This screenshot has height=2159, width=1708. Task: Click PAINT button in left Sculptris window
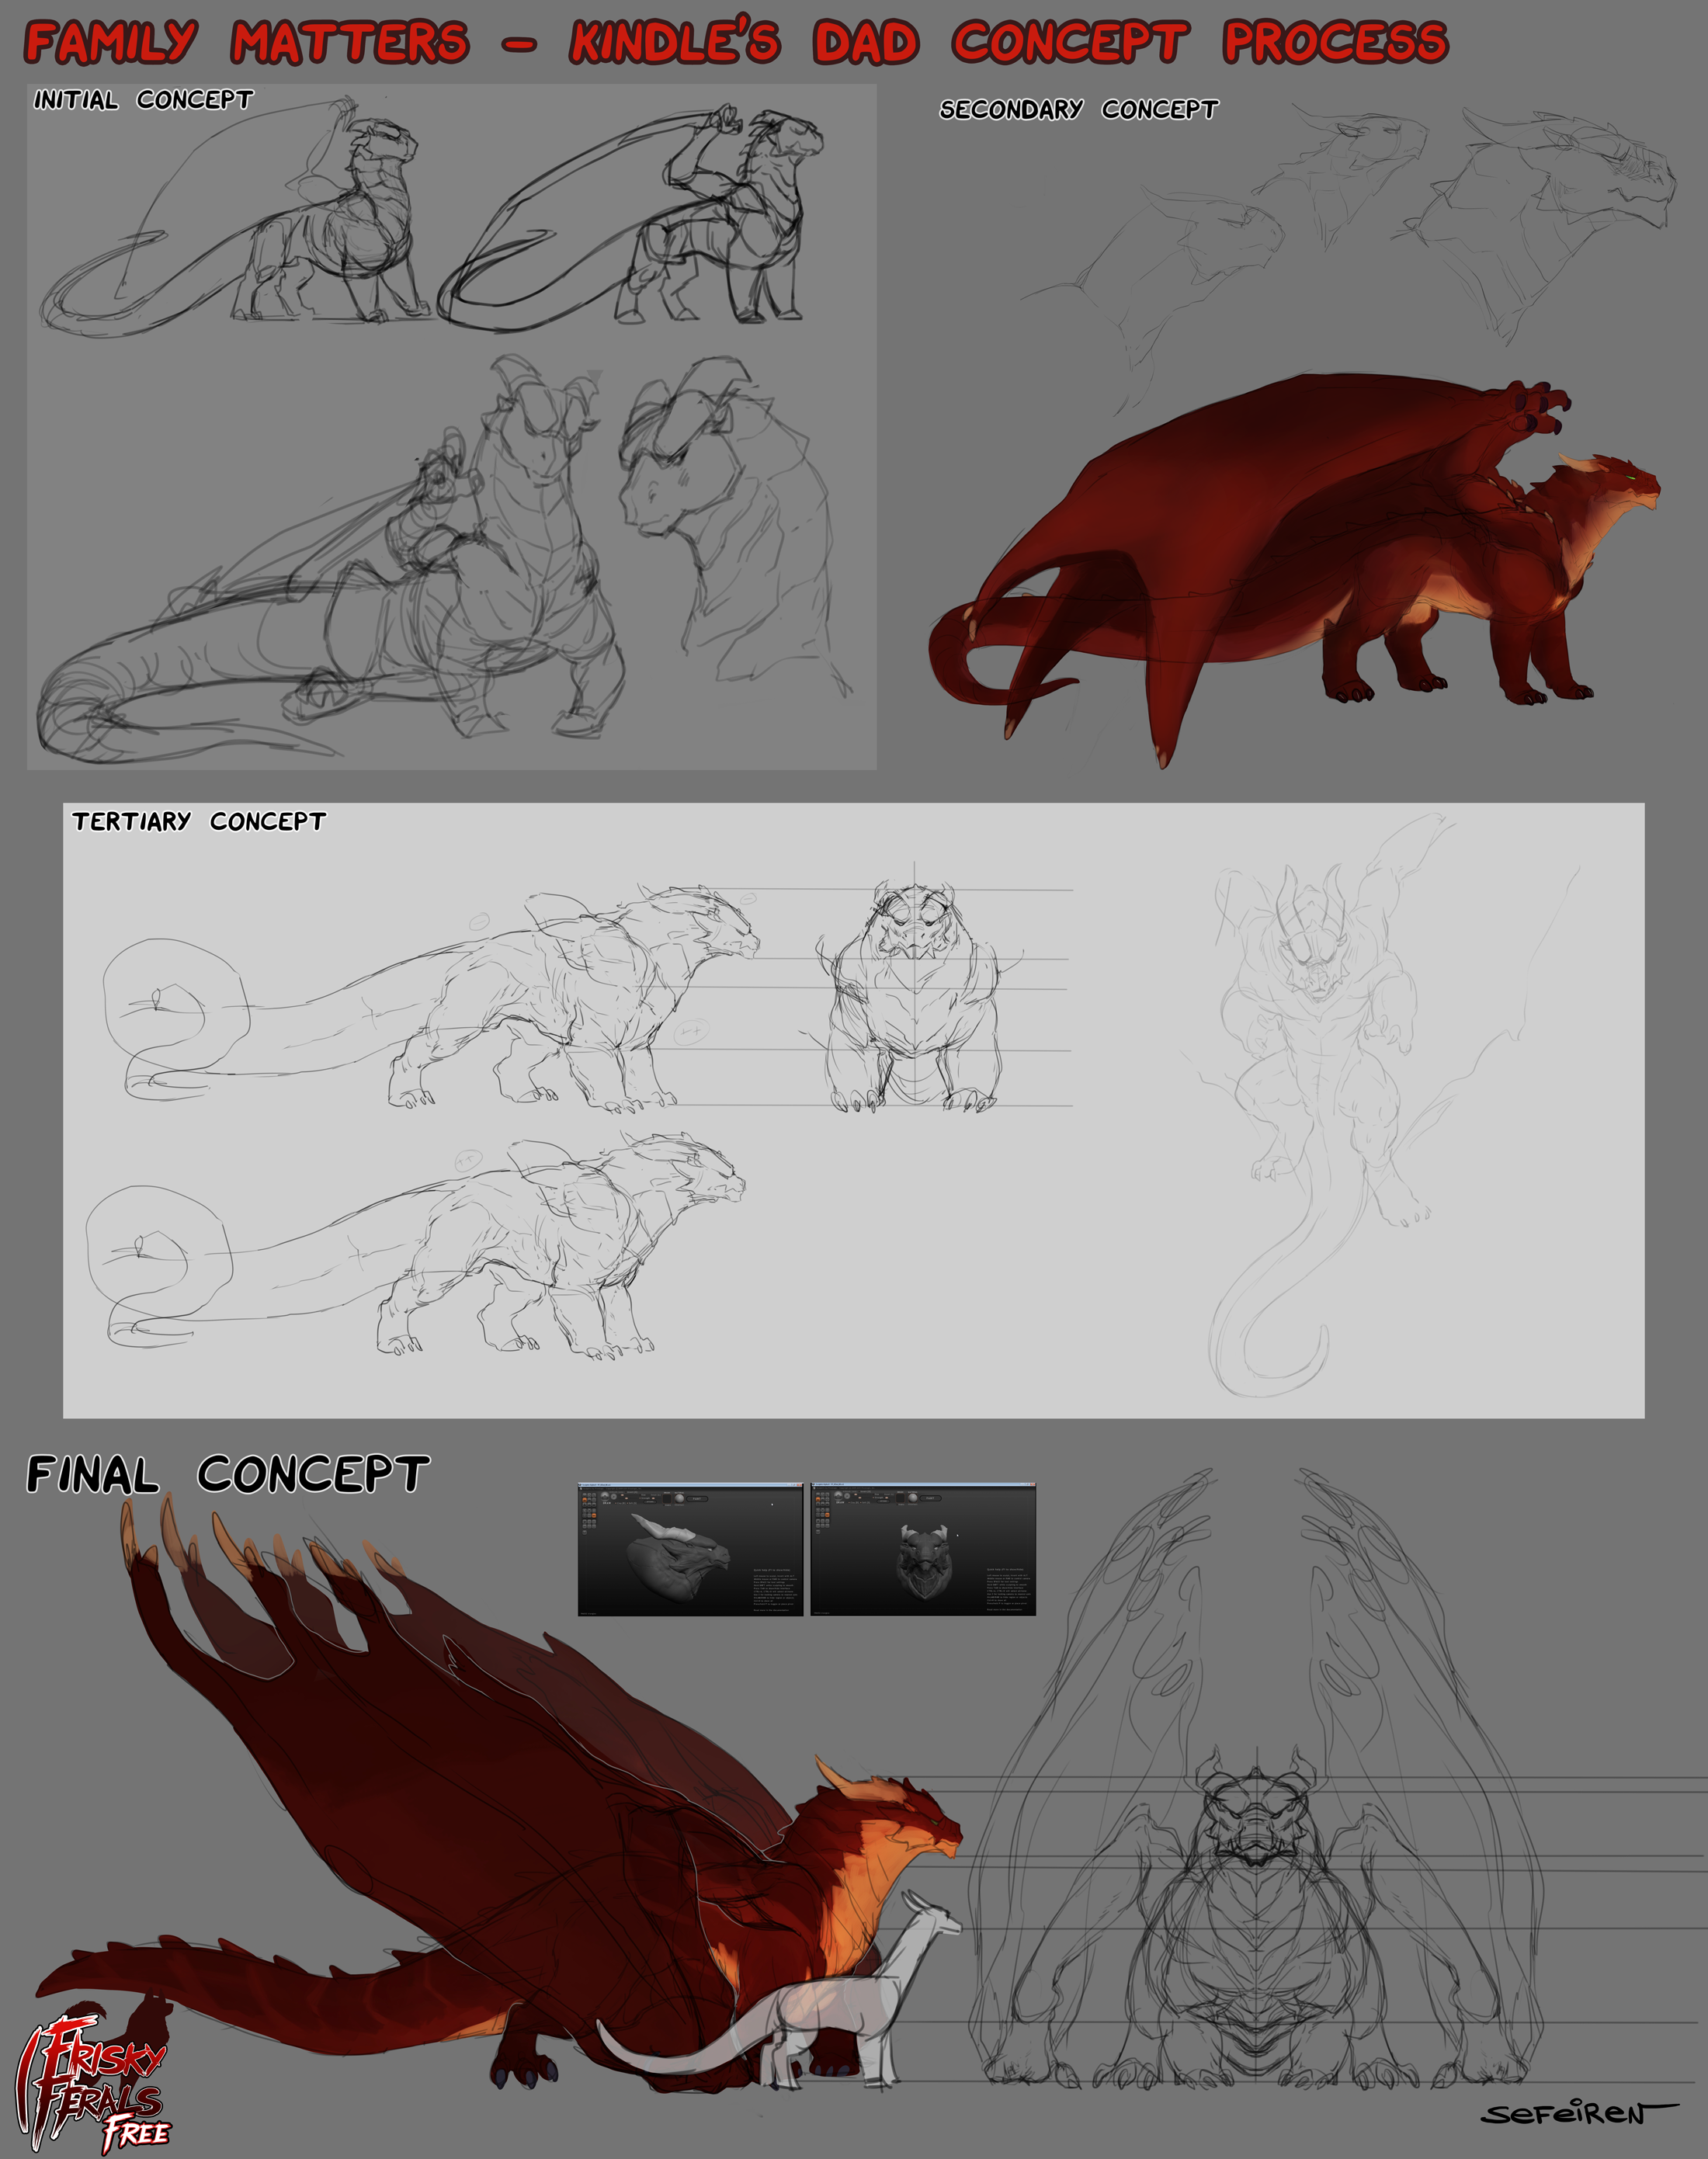697,1499
